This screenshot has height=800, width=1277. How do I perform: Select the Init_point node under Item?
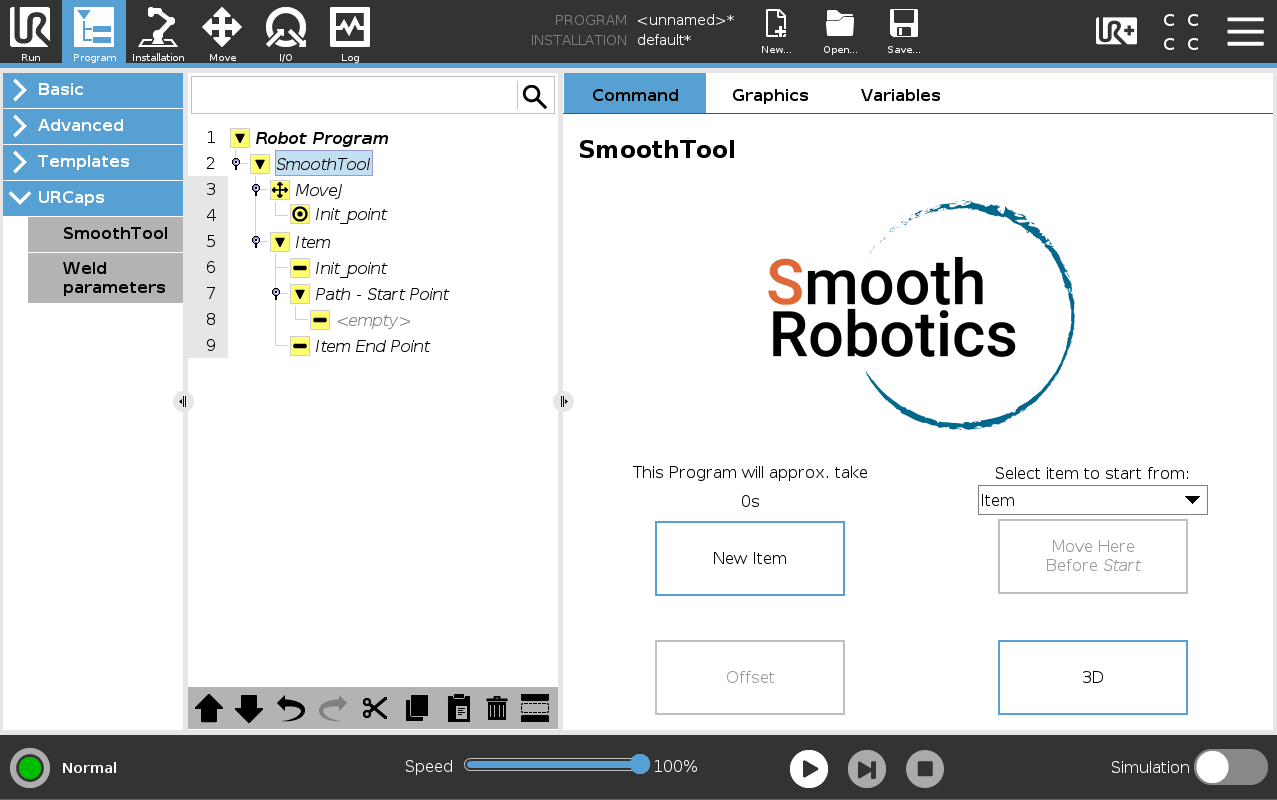point(351,268)
